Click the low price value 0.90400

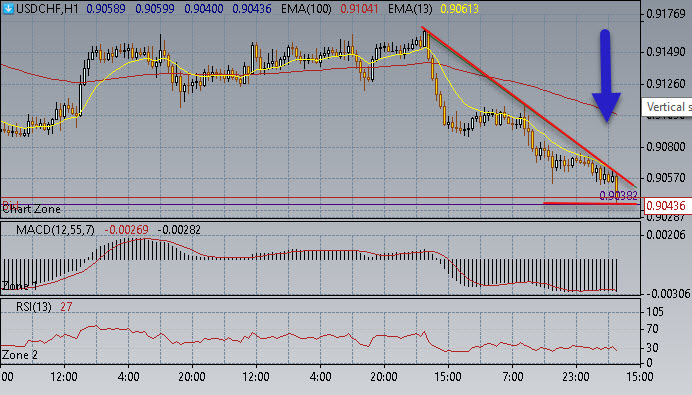(203, 9)
